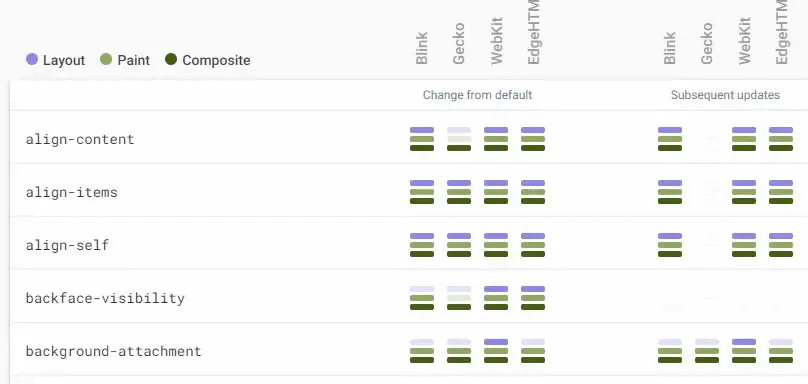Click background-attachment Gecko icon under Subsequent updates
Viewport: 808px width, 384px height.
[x=707, y=351]
